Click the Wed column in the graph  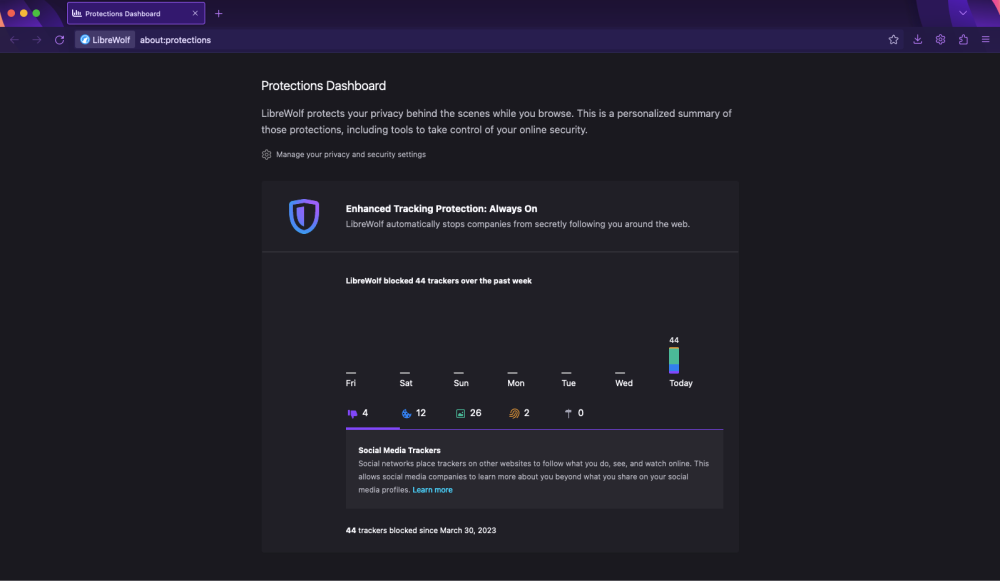pyautogui.click(x=624, y=379)
